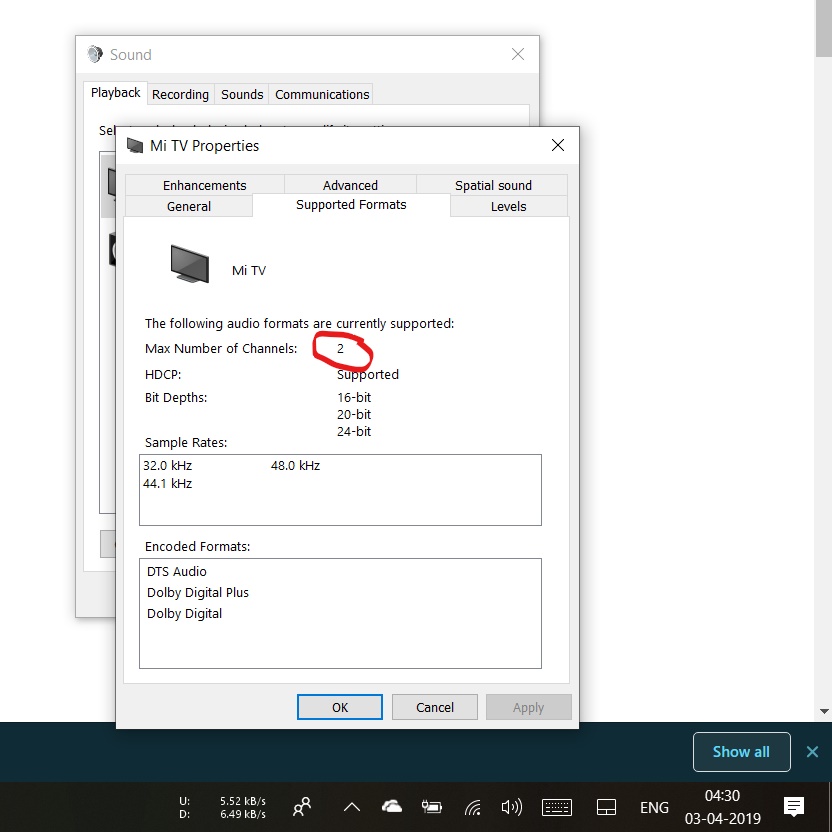Screen dimensions: 832x832
Task: Click the 20-bit bit depth value
Action: [x=354, y=414]
